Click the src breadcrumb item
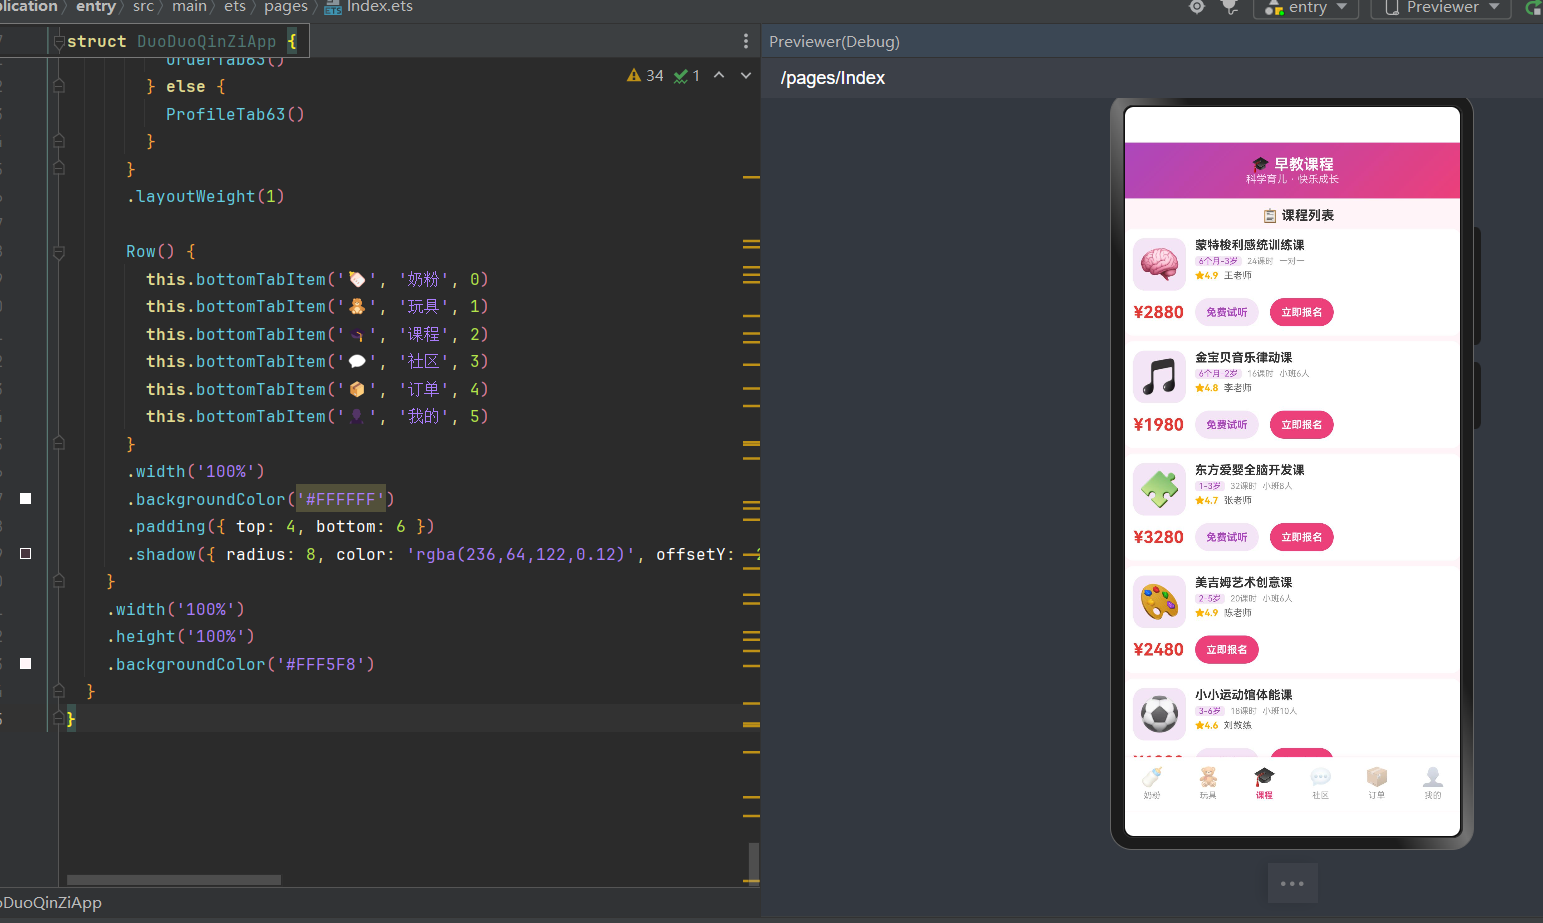 pos(143,7)
